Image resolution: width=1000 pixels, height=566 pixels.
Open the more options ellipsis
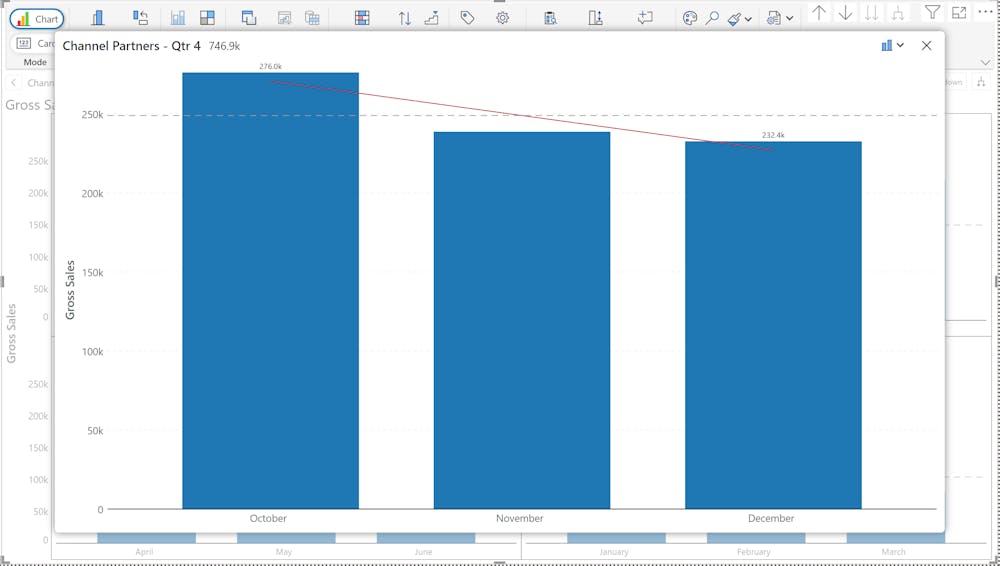click(985, 11)
